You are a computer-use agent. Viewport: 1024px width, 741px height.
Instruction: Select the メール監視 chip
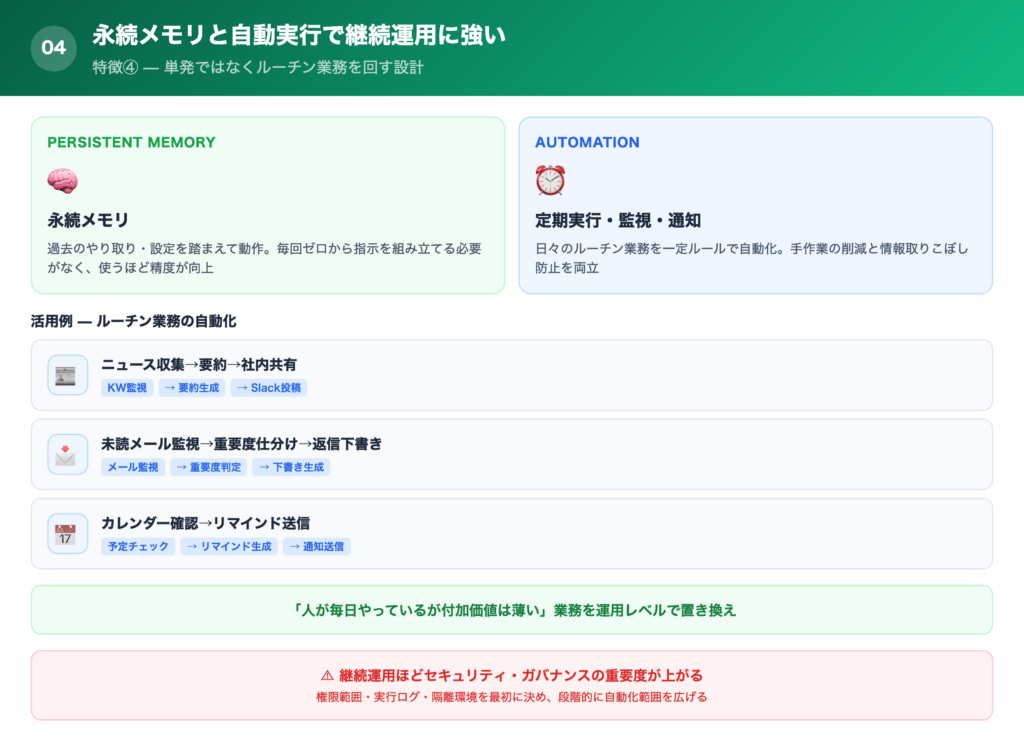coord(131,467)
